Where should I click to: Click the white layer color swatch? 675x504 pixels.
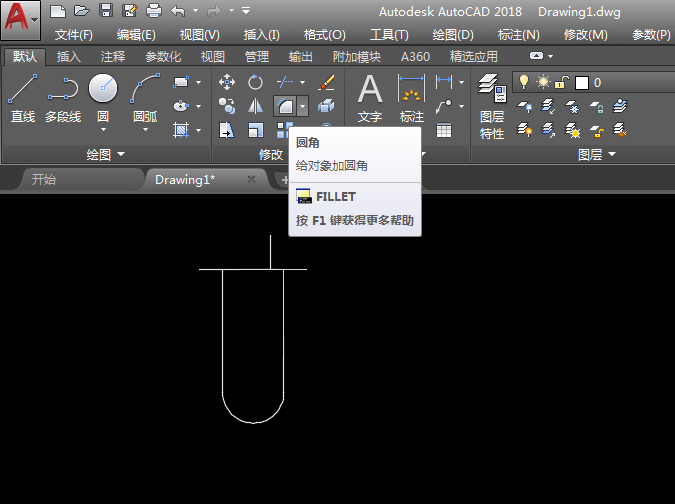click(x=582, y=83)
